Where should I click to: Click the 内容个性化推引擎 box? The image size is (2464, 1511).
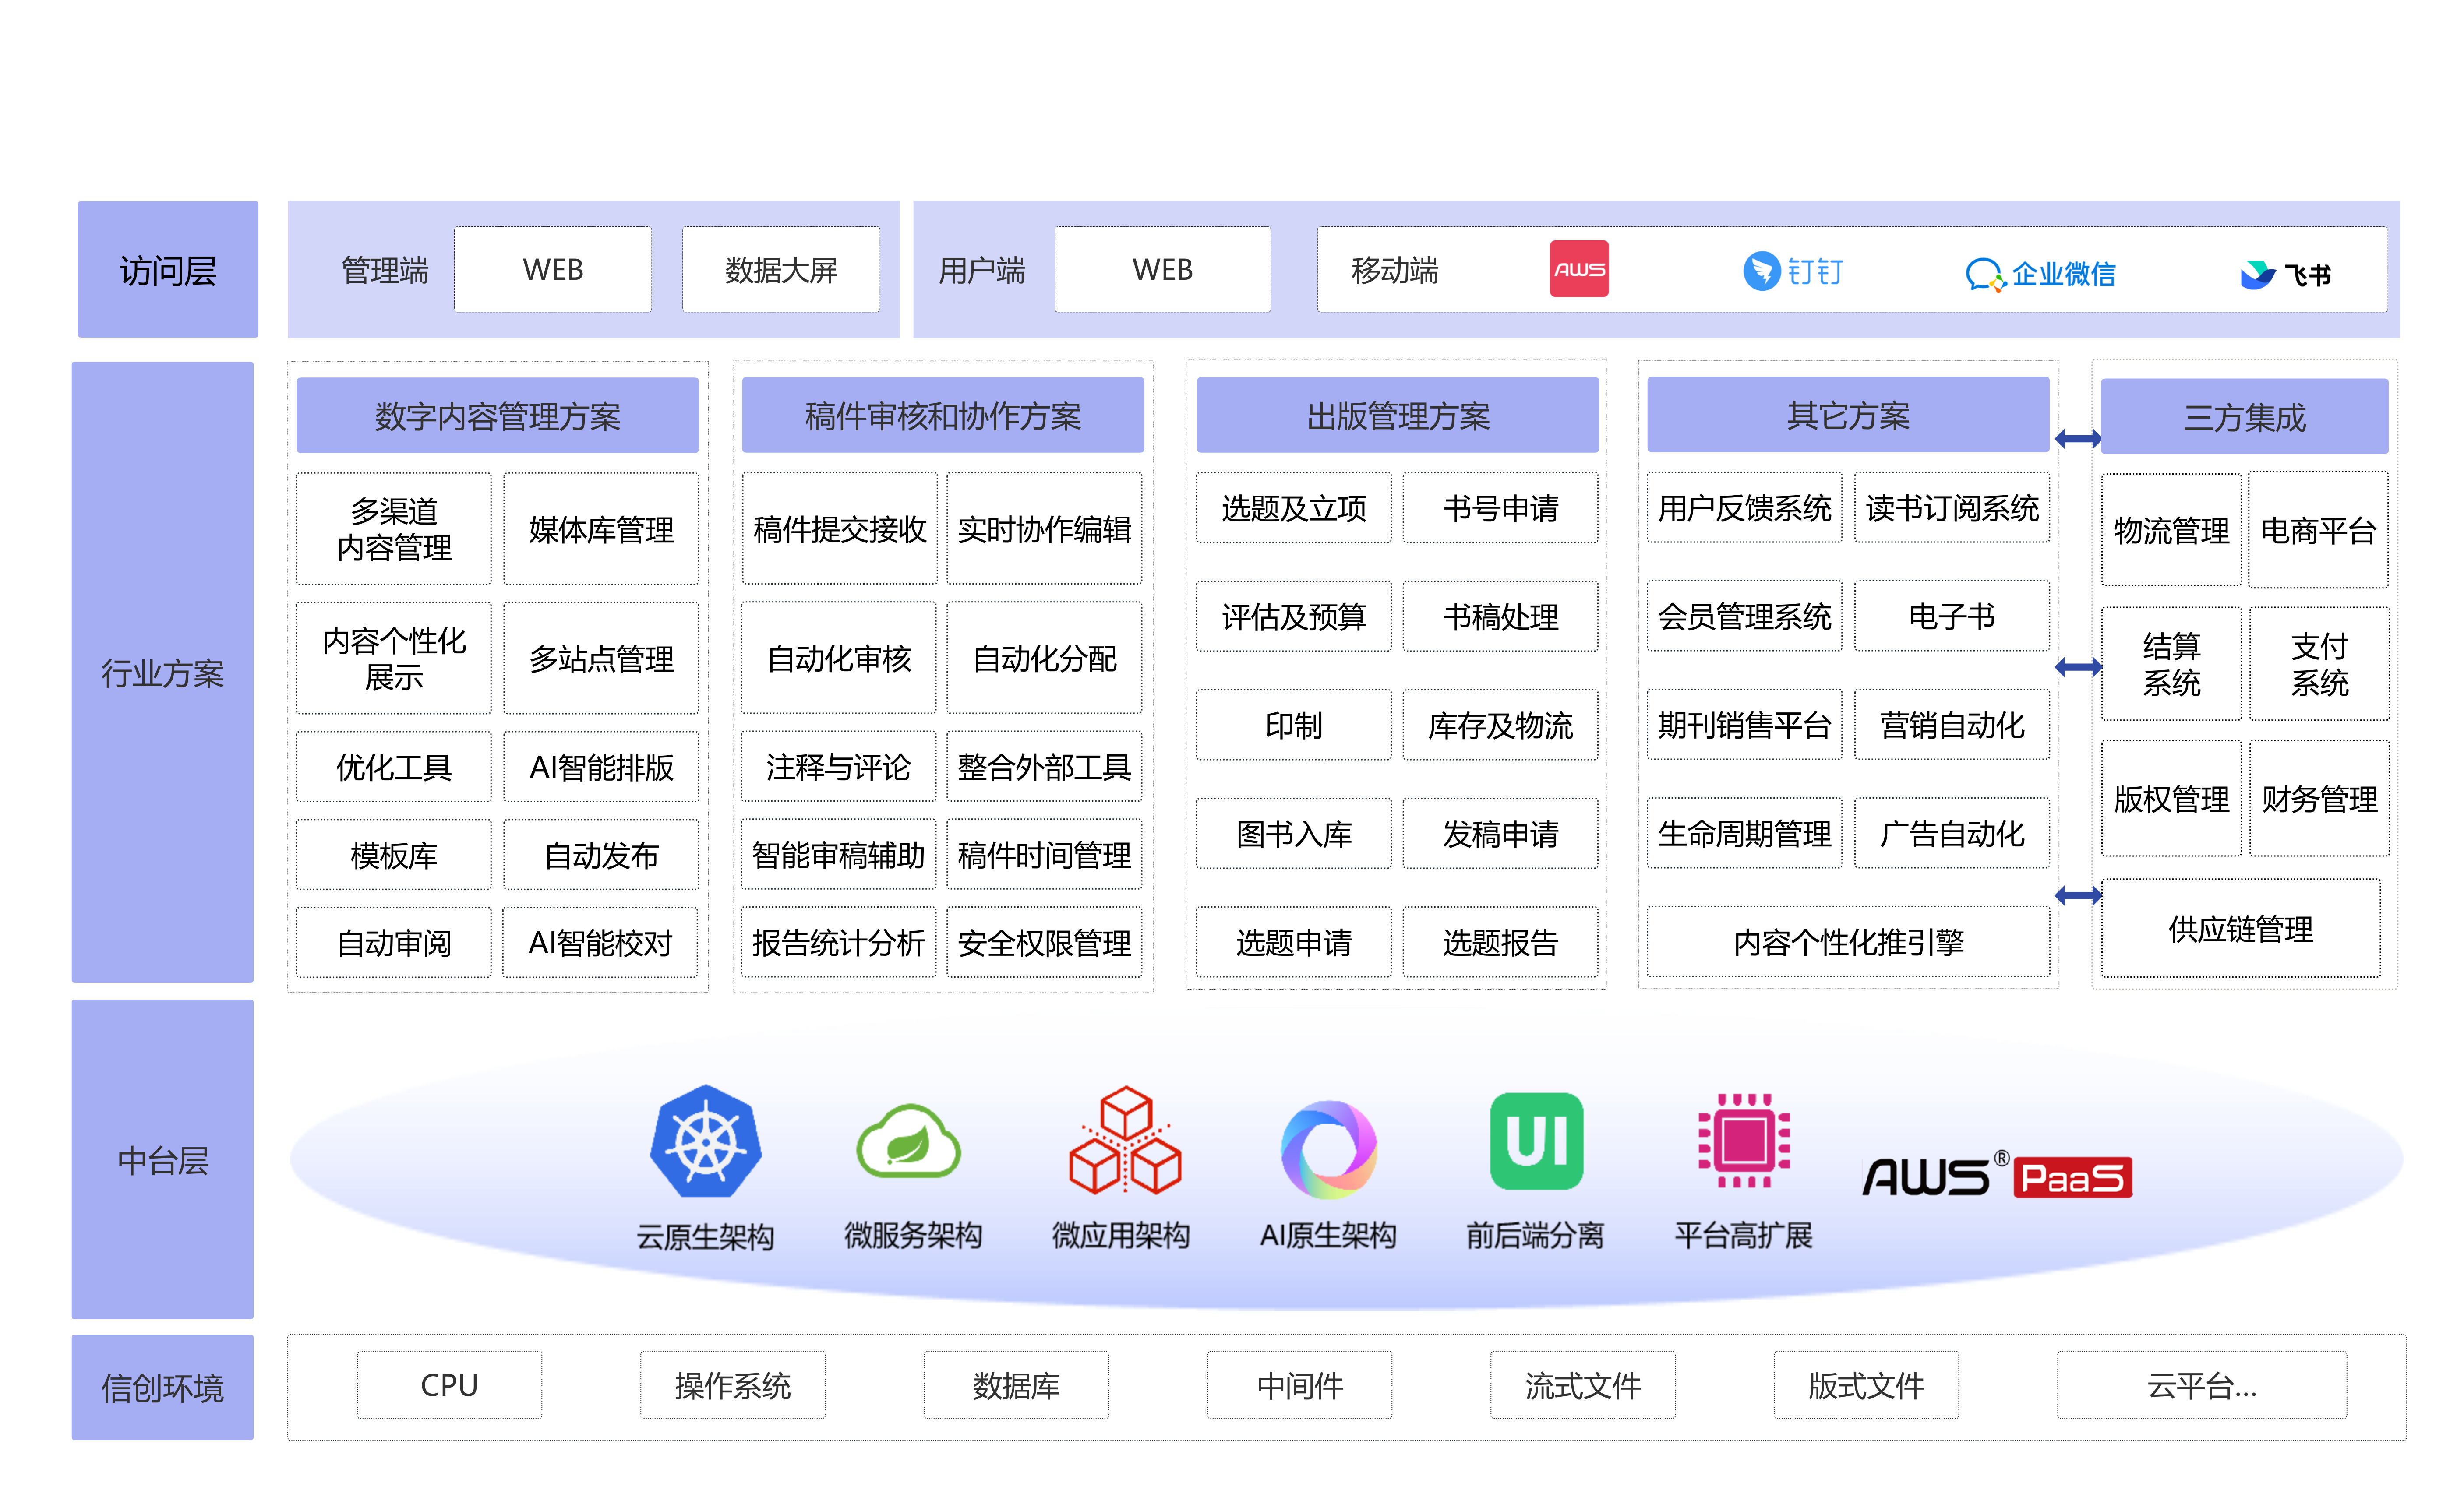1848,941
